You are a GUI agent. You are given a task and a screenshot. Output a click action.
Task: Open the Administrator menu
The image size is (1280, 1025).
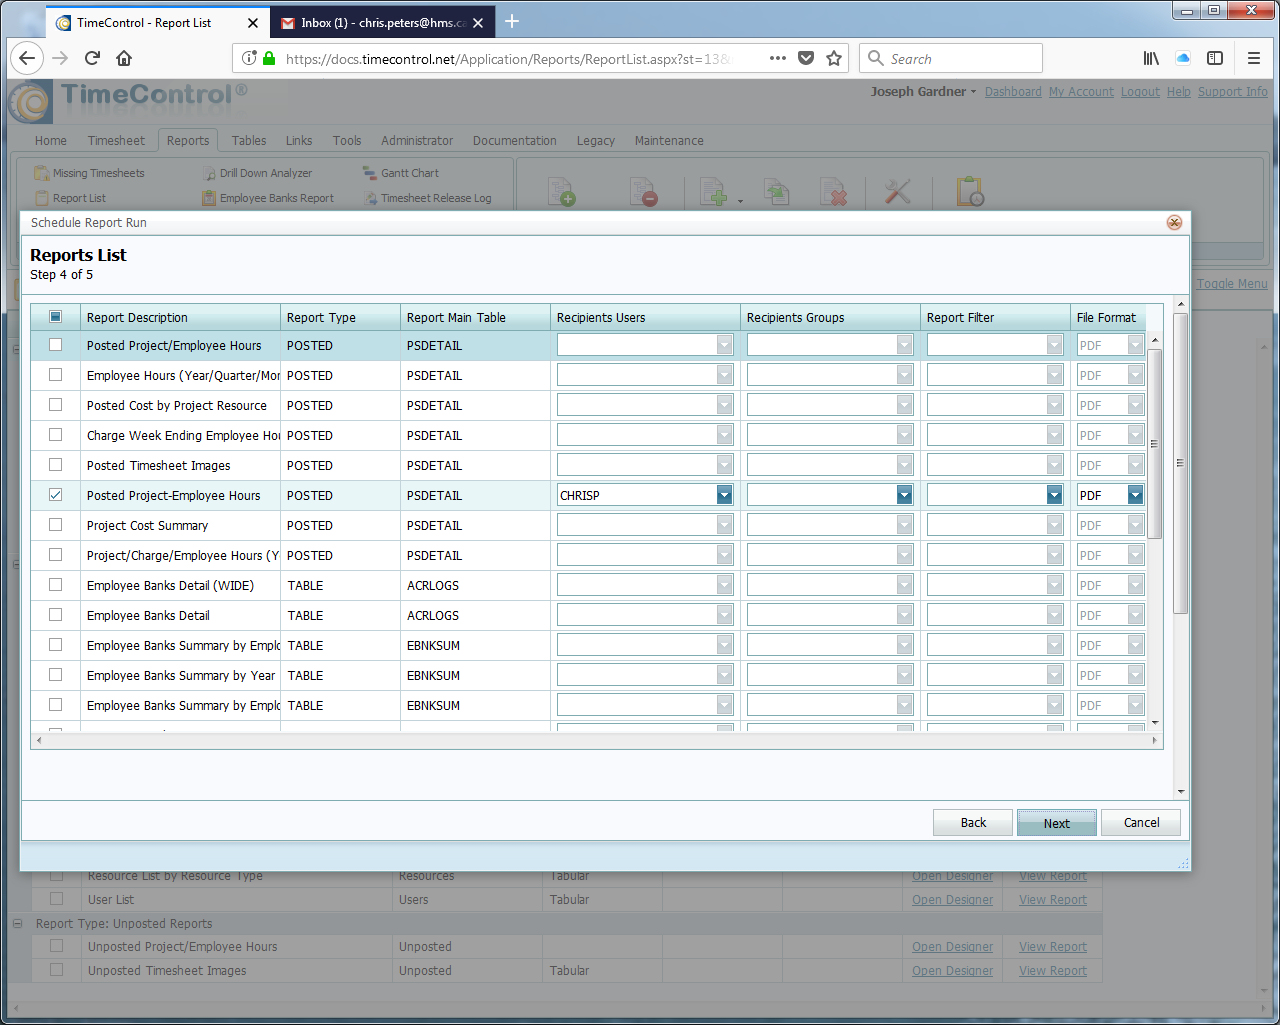(x=417, y=141)
